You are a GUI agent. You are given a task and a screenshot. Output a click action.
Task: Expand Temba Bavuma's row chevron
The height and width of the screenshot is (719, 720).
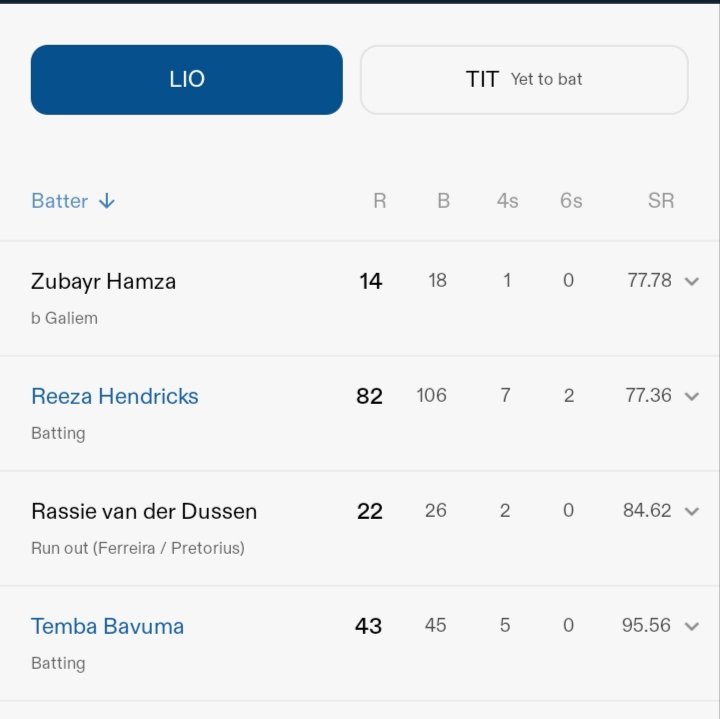(691, 626)
